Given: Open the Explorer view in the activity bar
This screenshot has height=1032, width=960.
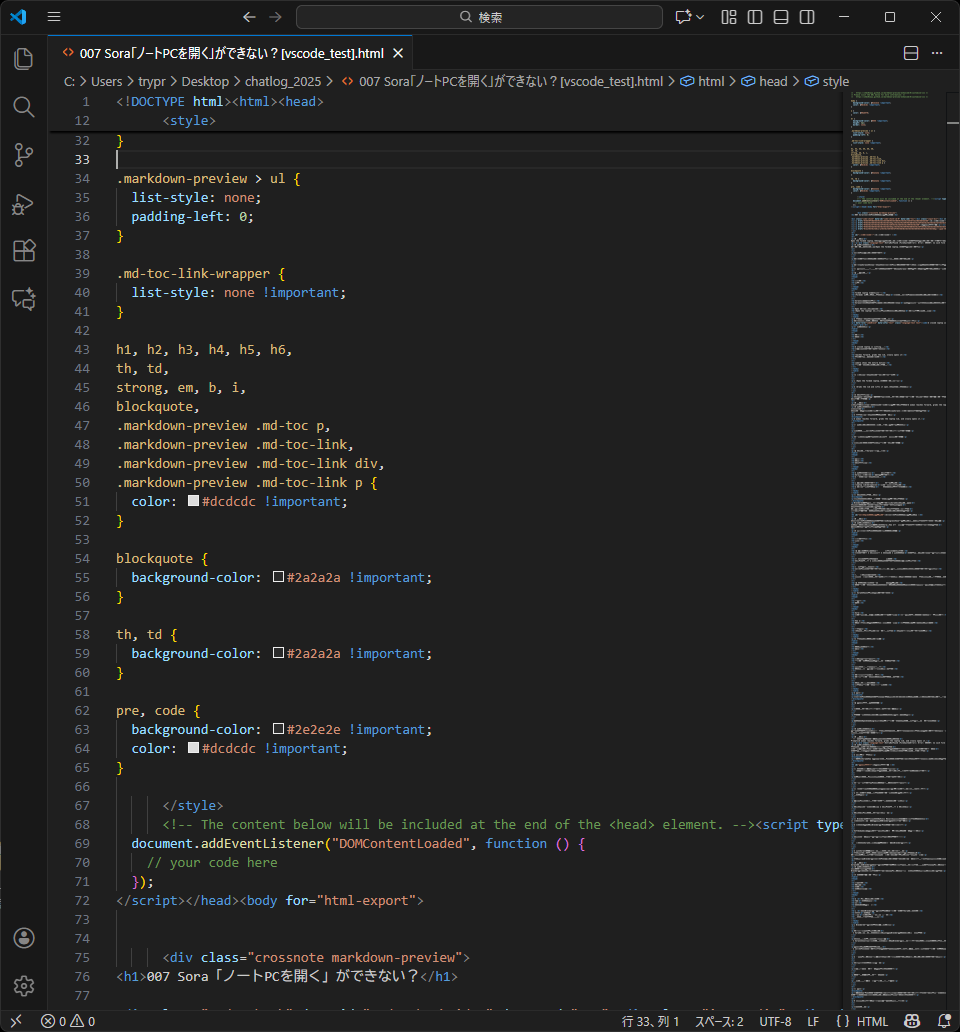Looking at the screenshot, I should [x=24, y=59].
